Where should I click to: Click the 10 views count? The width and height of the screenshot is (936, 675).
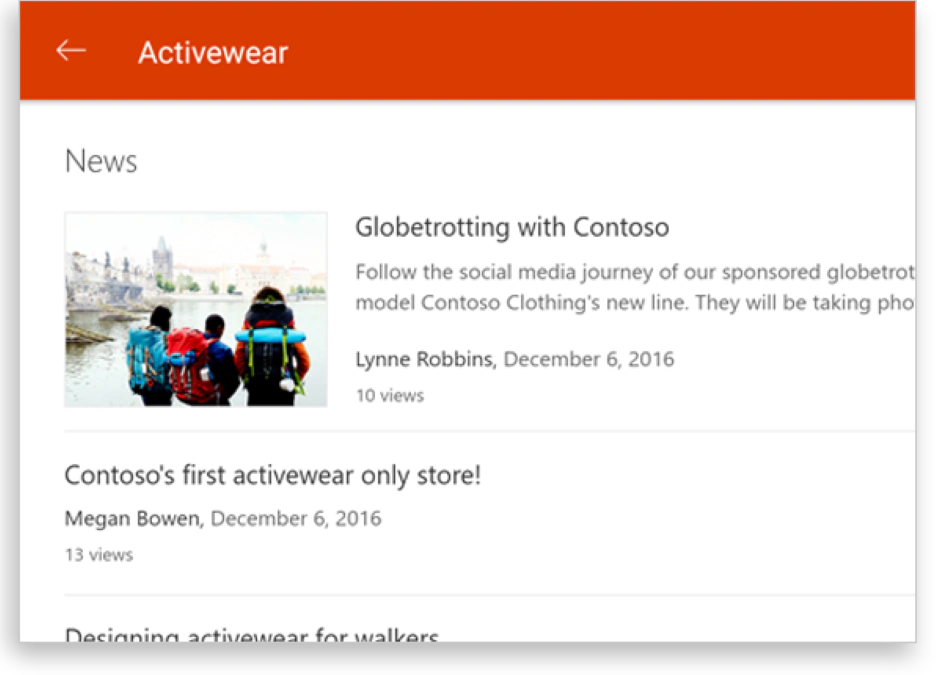coord(389,395)
